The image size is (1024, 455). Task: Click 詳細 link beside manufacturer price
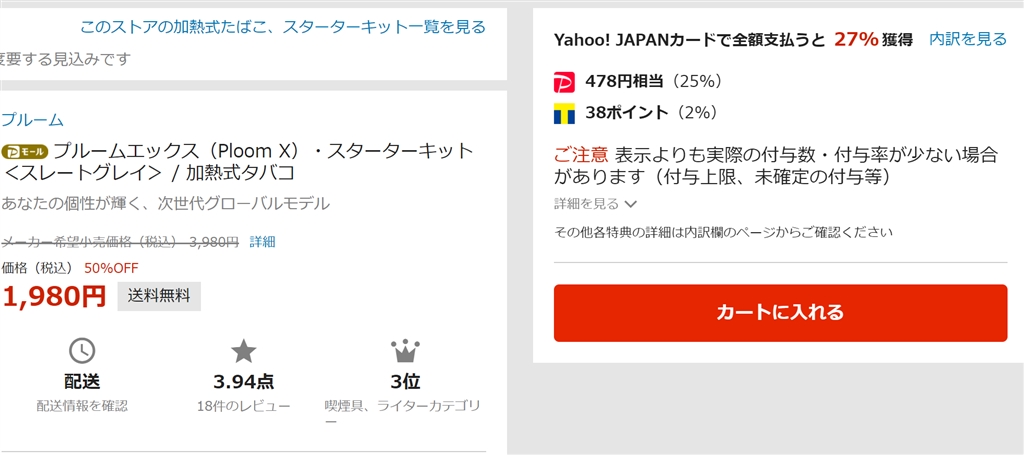coord(262,241)
